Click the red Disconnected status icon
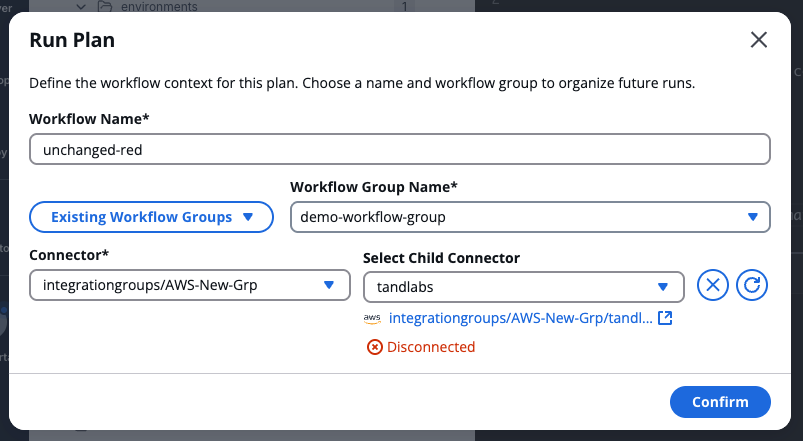This screenshot has height=441, width=803. tap(375, 347)
